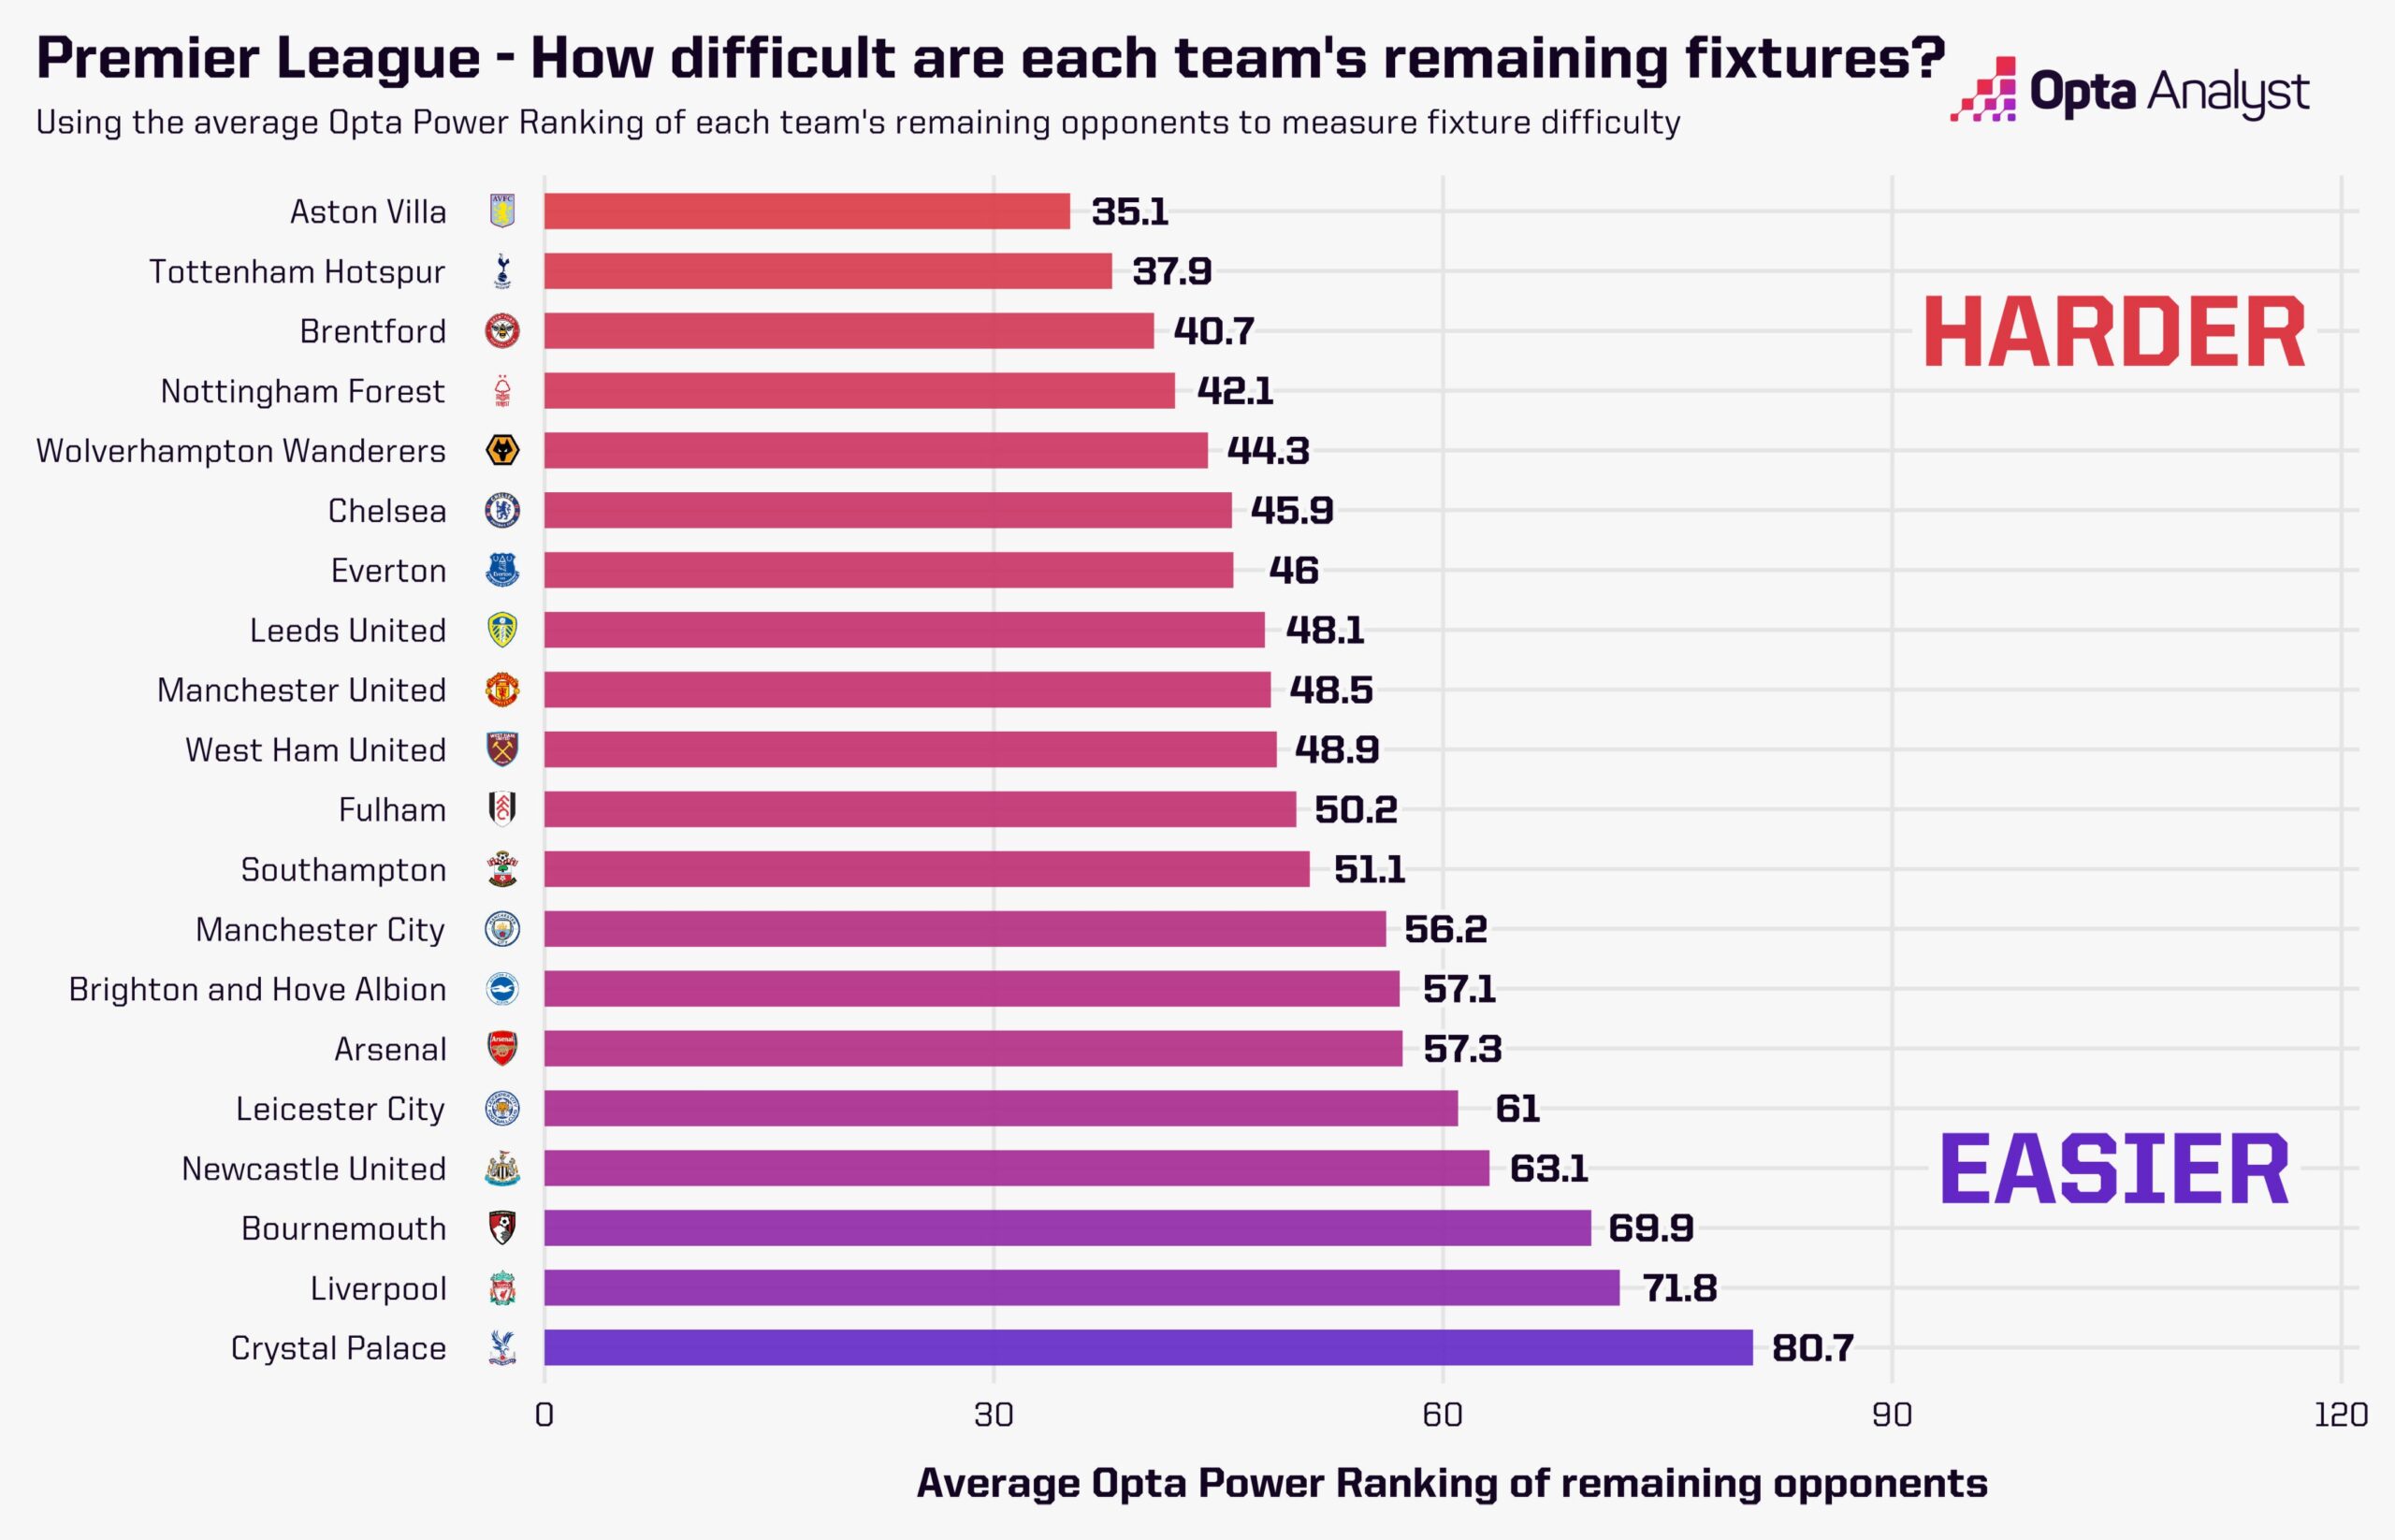Click the Leeds United team name
The height and width of the screenshot is (1540, 2395).
pyautogui.click(x=347, y=631)
